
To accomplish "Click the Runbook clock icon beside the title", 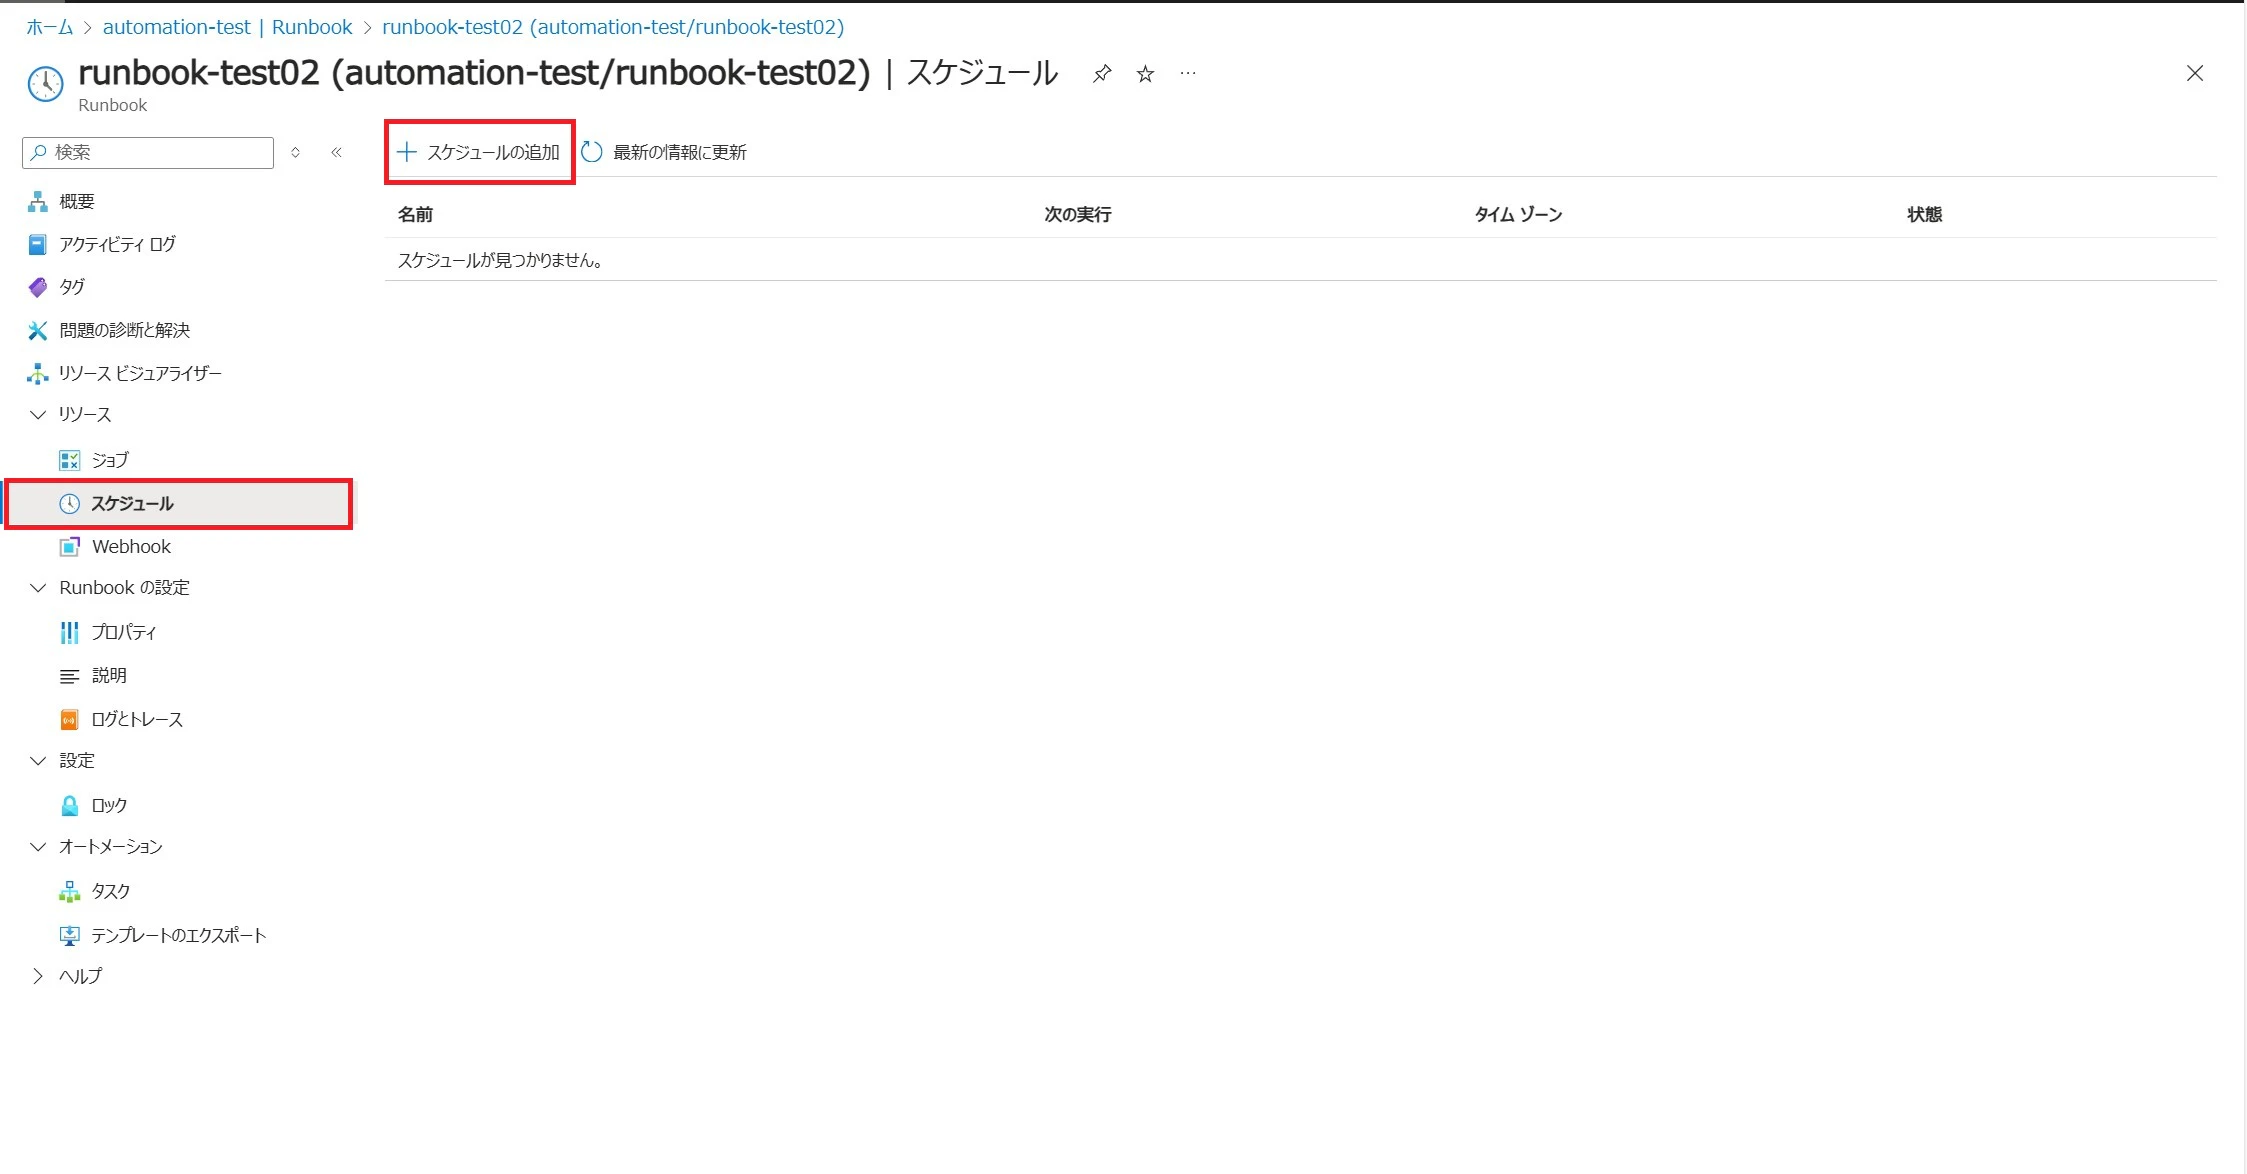I will pyautogui.click(x=45, y=84).
